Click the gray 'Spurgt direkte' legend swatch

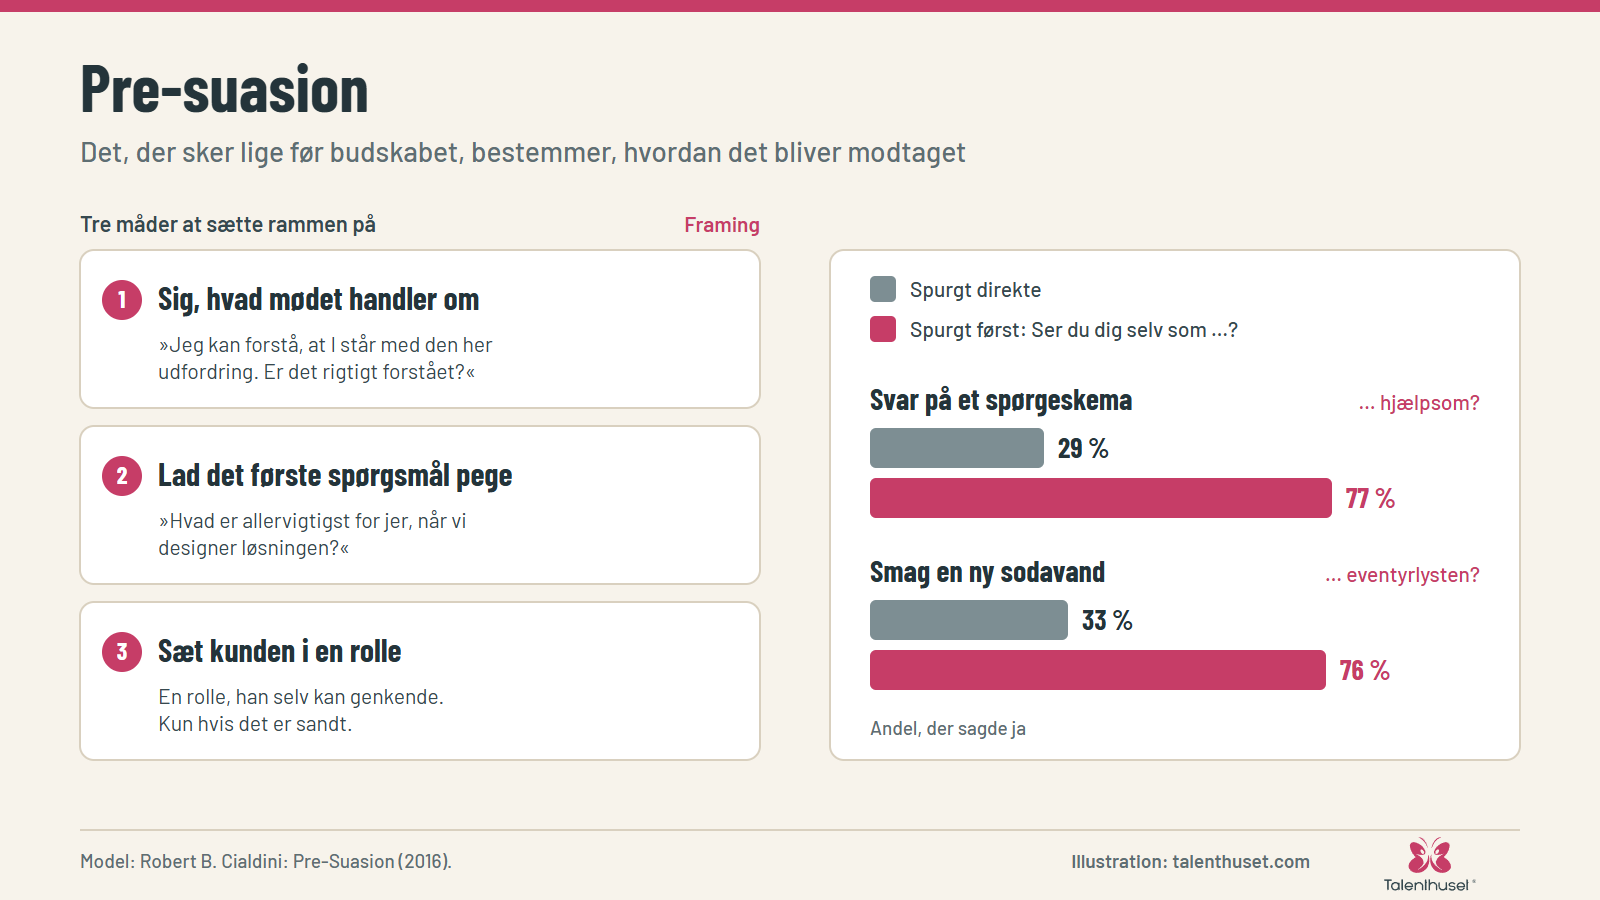(883, 289)
